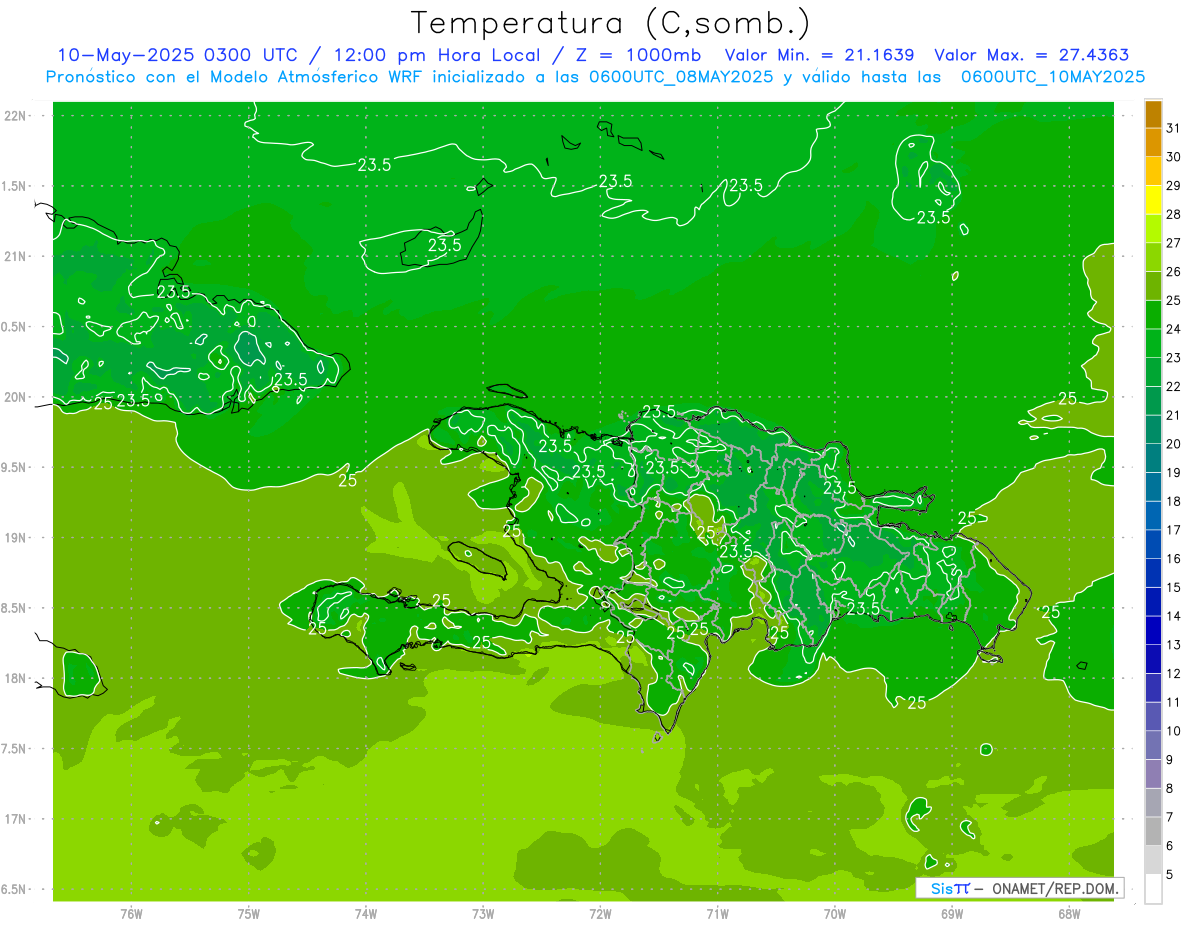Click the '20N' latitude axis label
The image size is (1200, 927).
point(16,397)
